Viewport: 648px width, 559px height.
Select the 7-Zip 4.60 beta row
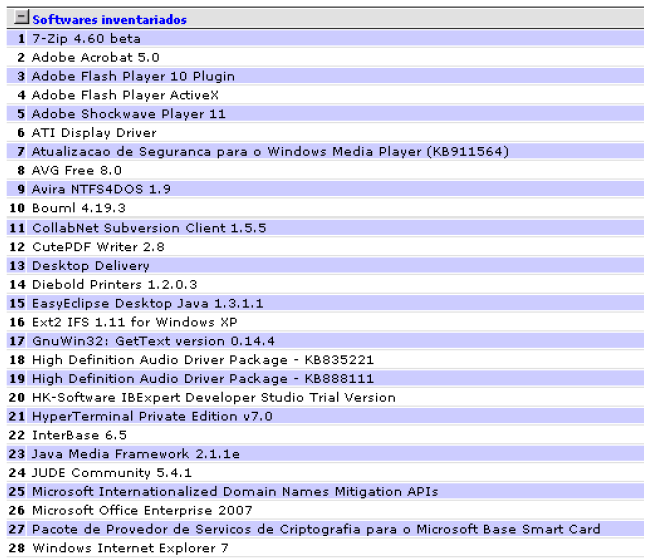[x=325, y=38]
